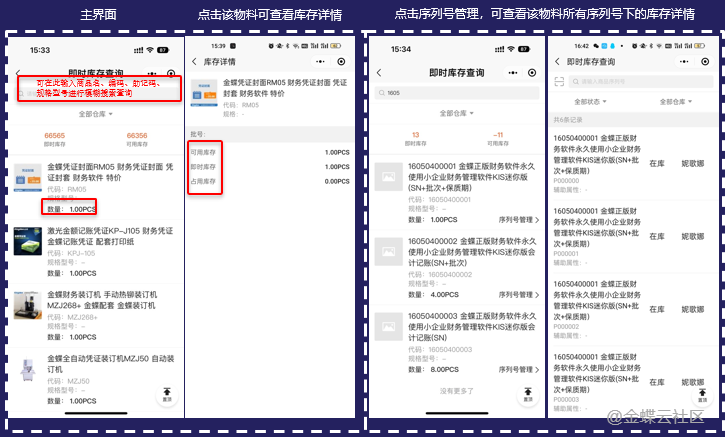Open serial record P000001
Viewport: 725px width, 437px height.
coord(633,236)
